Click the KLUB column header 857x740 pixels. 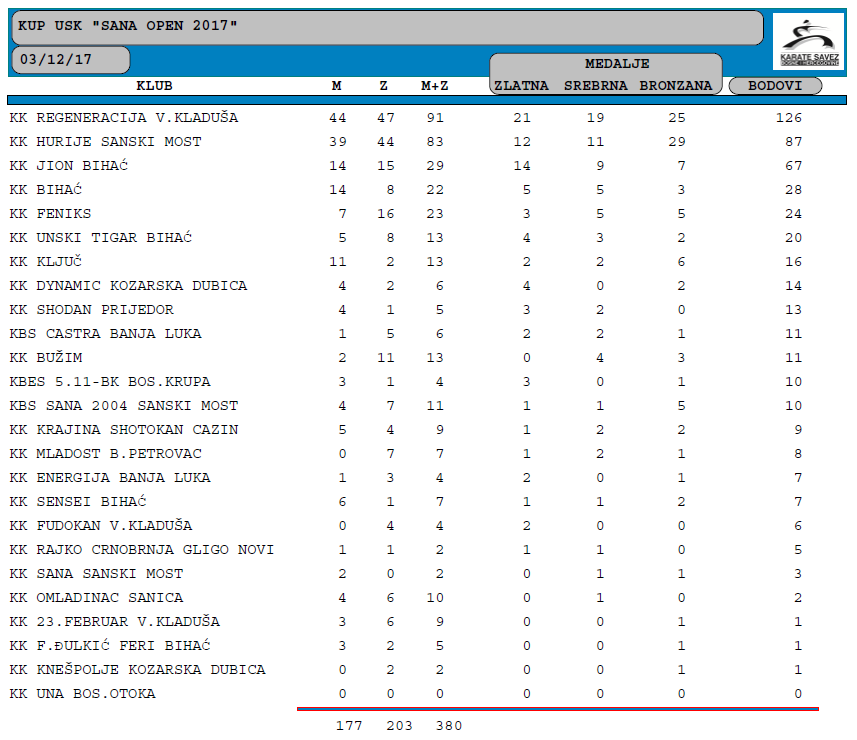tap(153, 86)
